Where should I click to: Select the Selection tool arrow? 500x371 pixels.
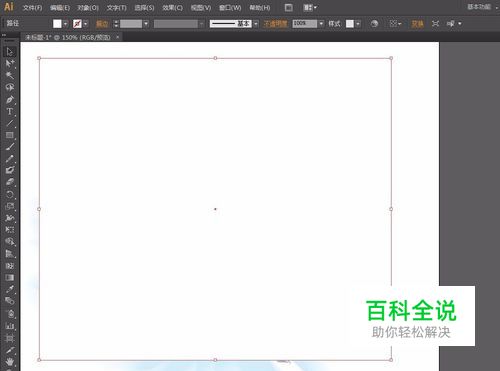coord(9,52)
